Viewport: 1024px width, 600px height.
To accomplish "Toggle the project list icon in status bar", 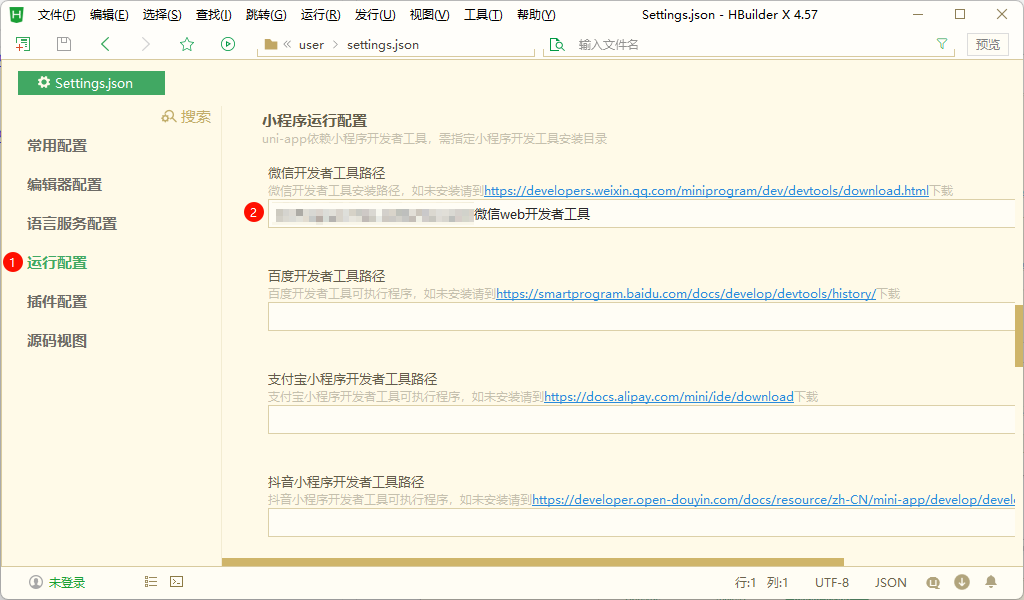I will point(151,581).
